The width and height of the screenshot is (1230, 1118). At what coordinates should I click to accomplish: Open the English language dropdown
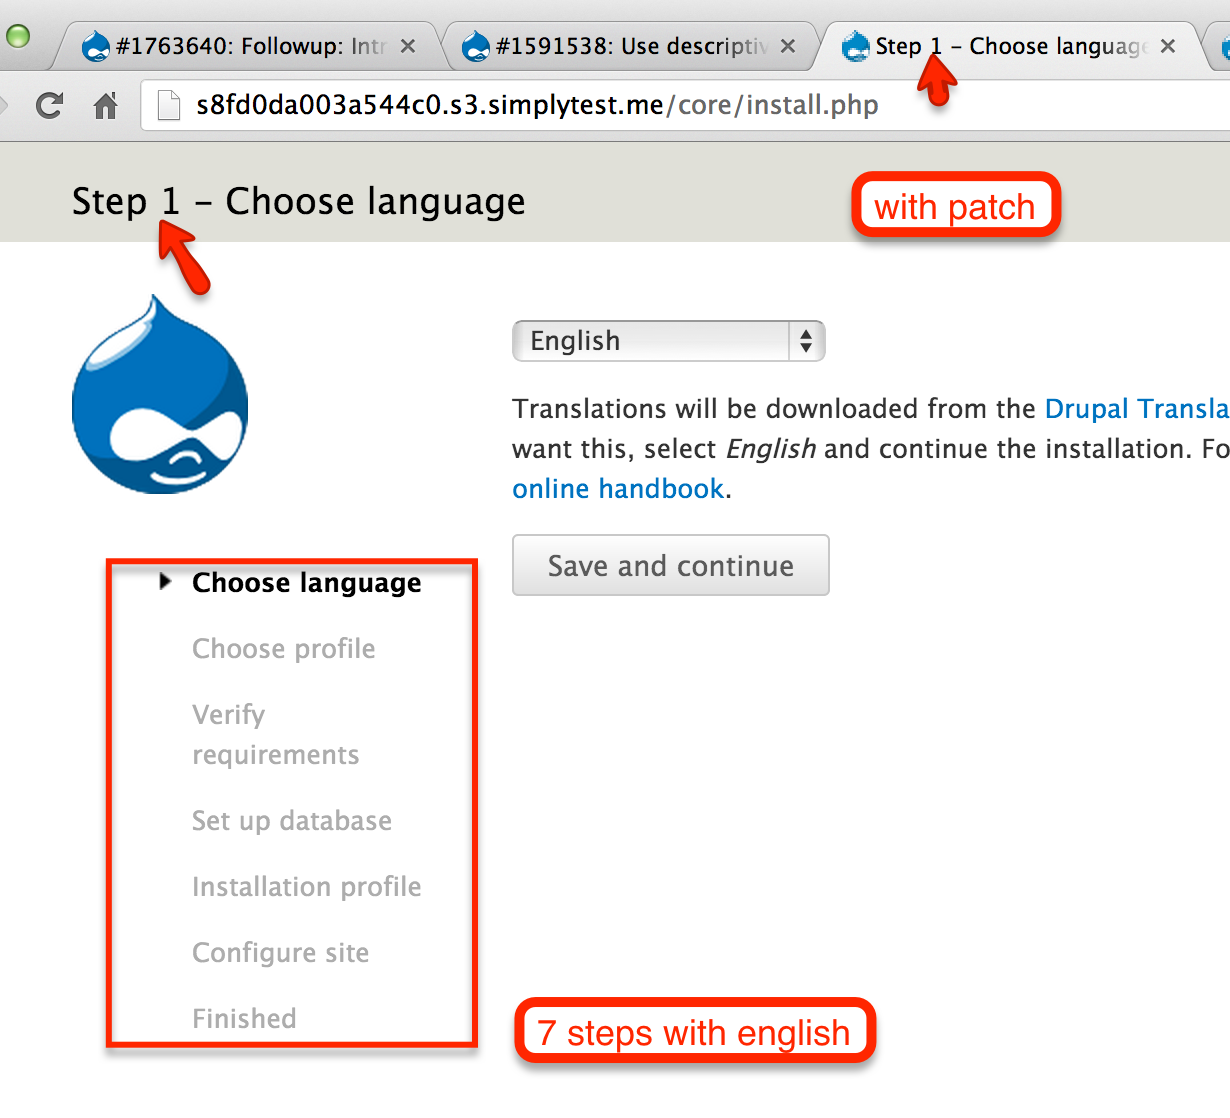(x=669, y=341)
